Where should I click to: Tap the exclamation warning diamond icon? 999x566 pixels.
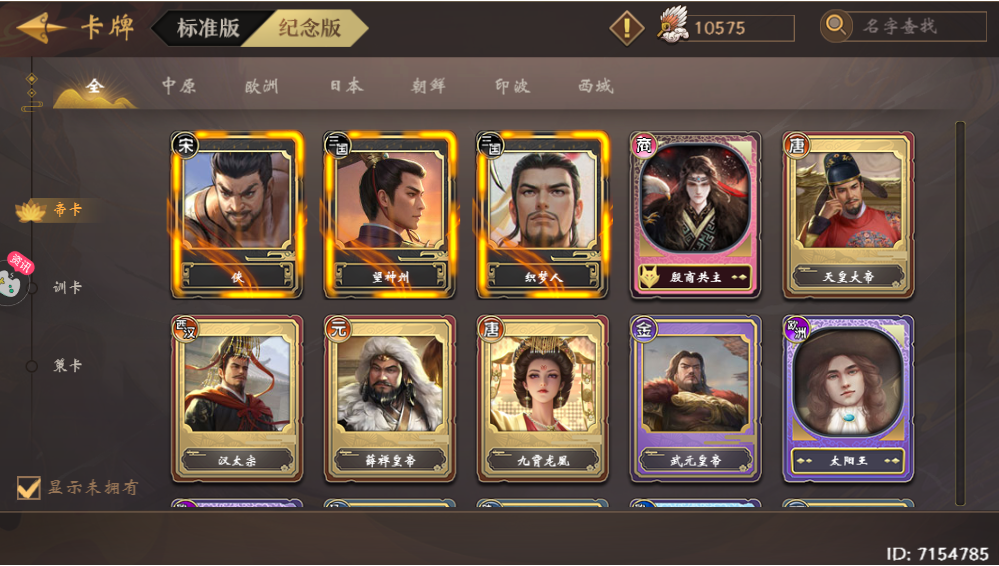coord(627,28)
